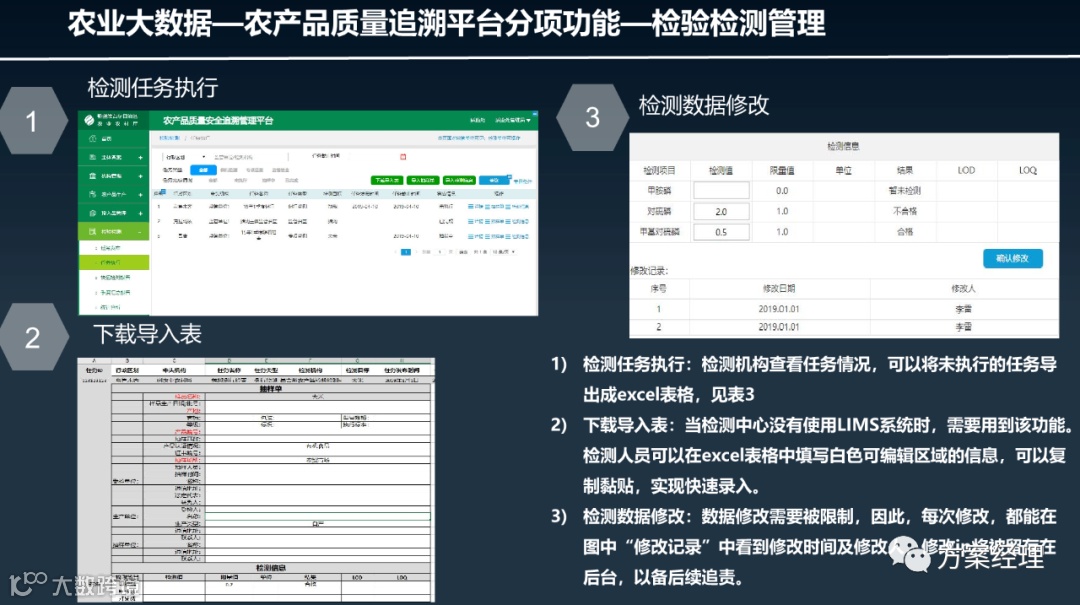Click the third green 导入检测结果 button
Screen dimensions: 1080x605
click(x=459, y=181)
